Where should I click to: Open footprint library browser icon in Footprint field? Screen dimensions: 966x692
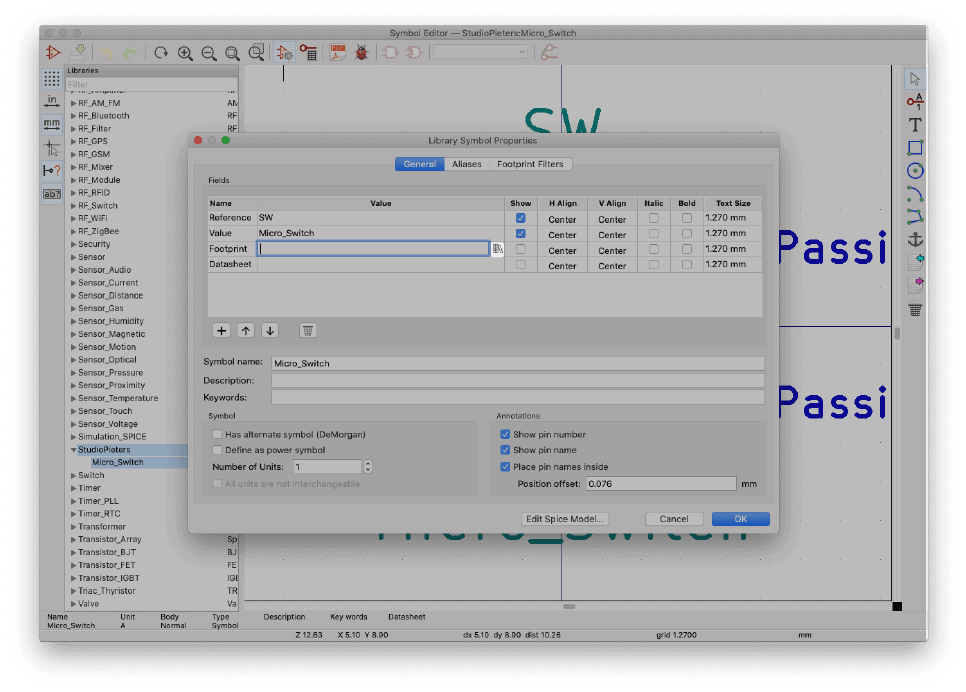pos(497,249)
